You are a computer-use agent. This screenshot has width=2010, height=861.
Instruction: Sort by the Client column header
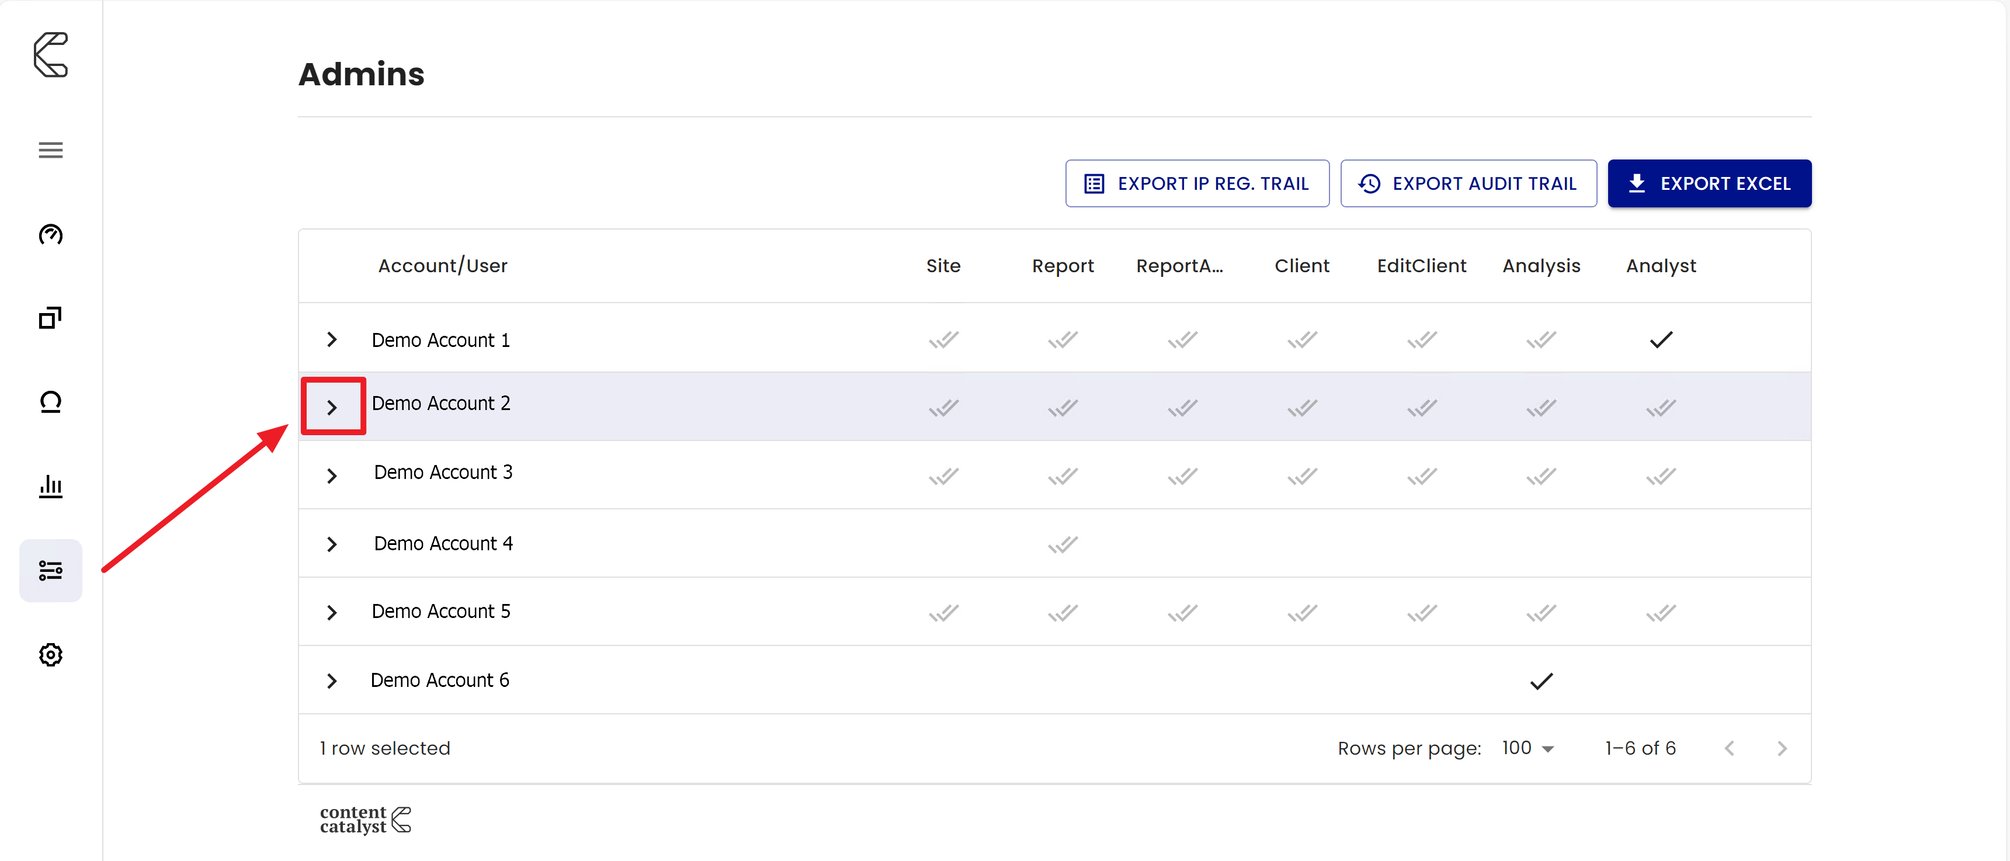tap(1302, 266)
